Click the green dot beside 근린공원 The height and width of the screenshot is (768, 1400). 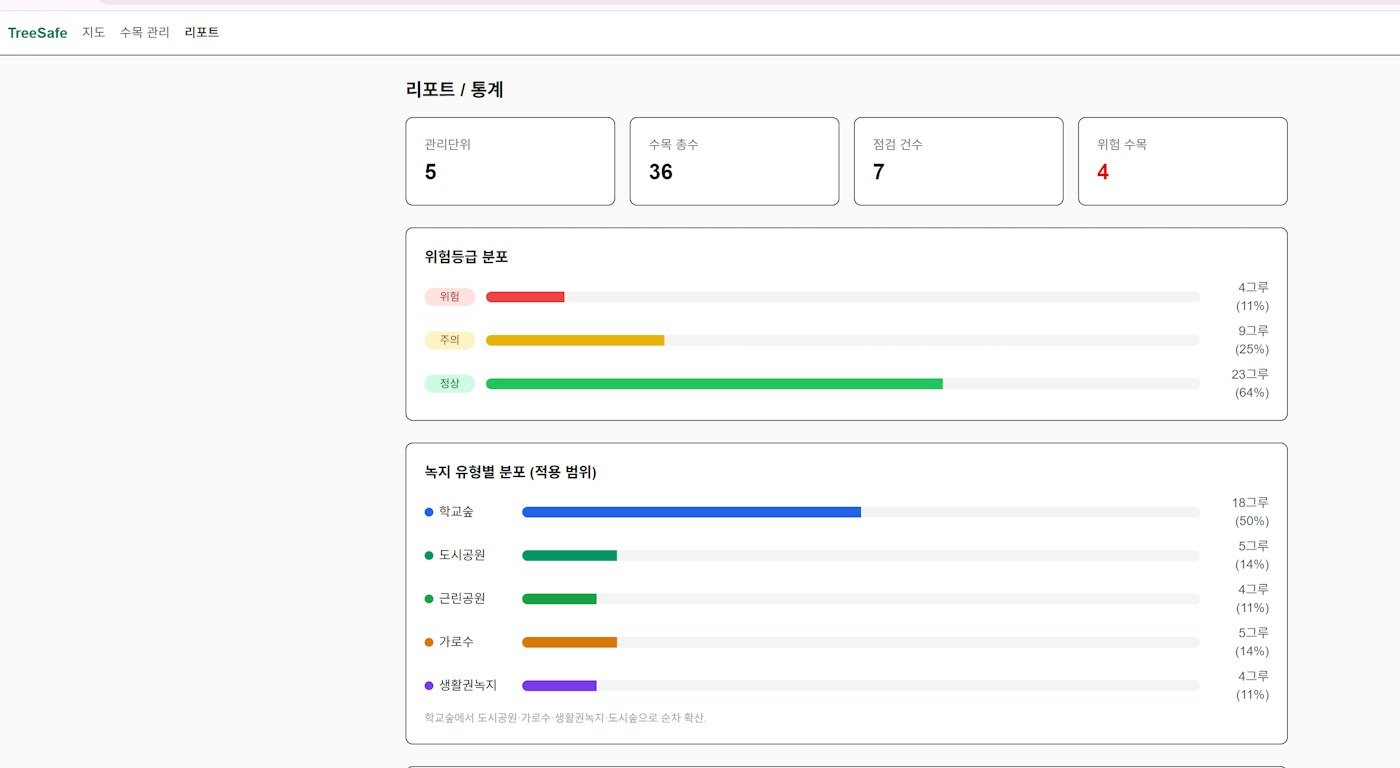point(429,599)
